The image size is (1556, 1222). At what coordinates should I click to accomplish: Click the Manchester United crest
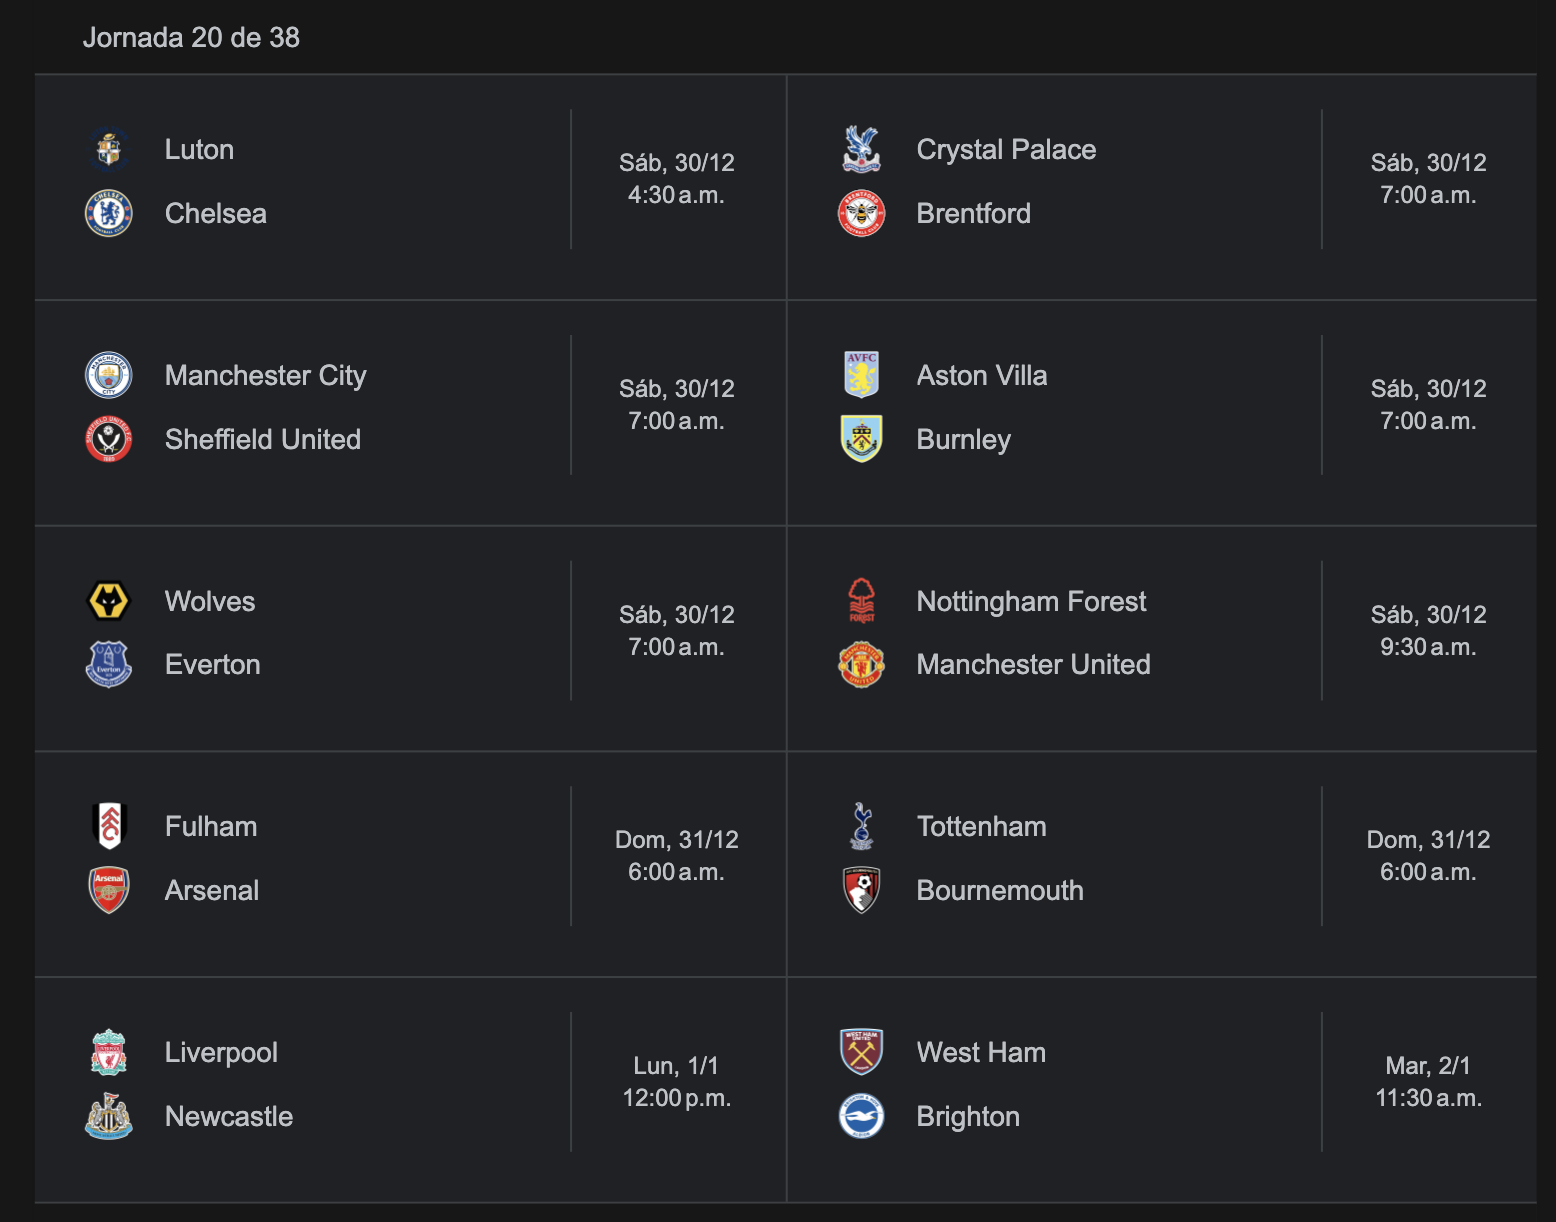click(x=861, y=664)
